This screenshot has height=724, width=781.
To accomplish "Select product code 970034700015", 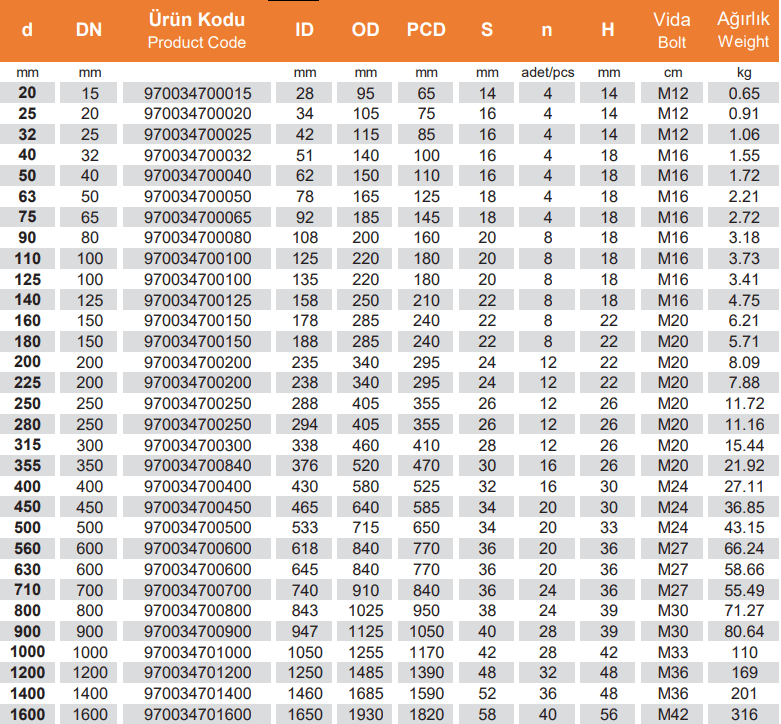I will [x=197, y=93].
